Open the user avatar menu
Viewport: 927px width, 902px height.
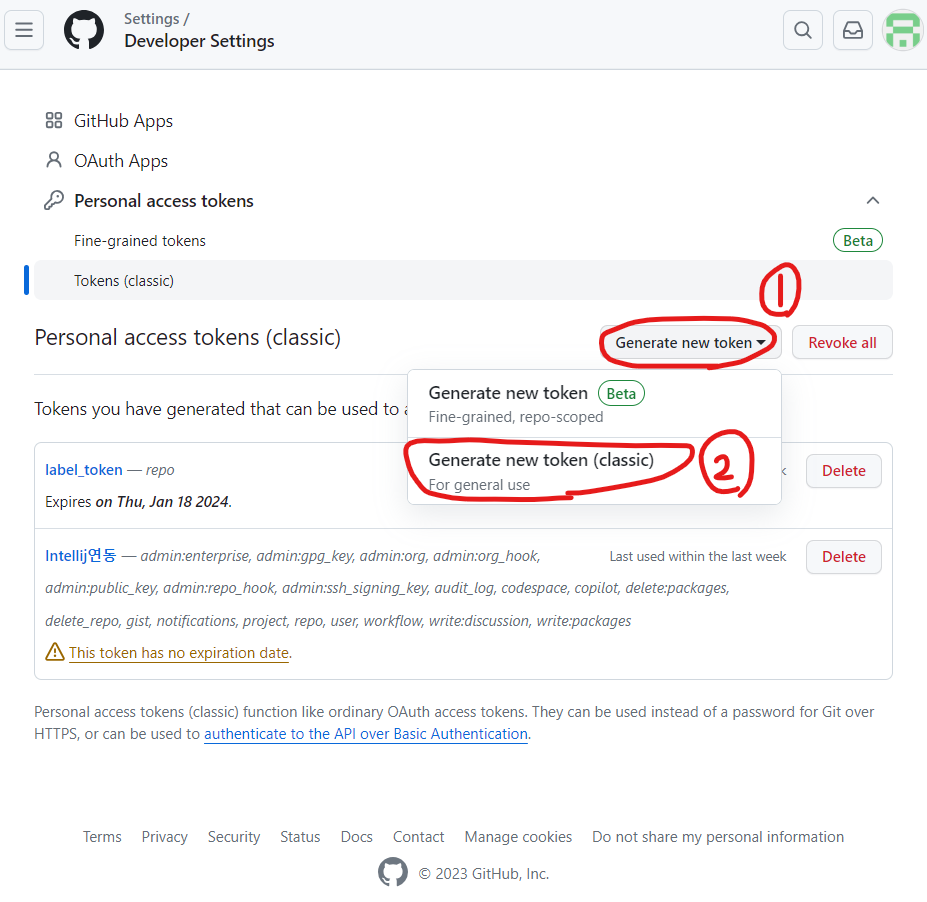tap(903, 30)
